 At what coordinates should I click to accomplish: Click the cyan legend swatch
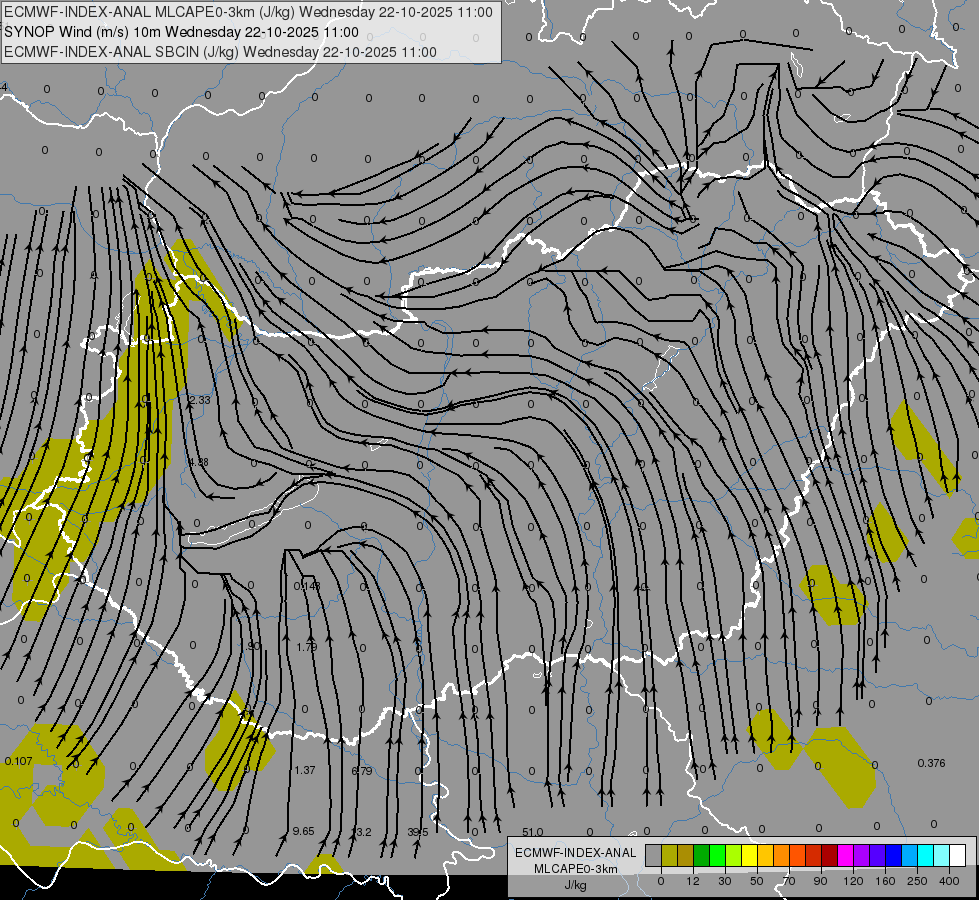(x=925, y=856)
